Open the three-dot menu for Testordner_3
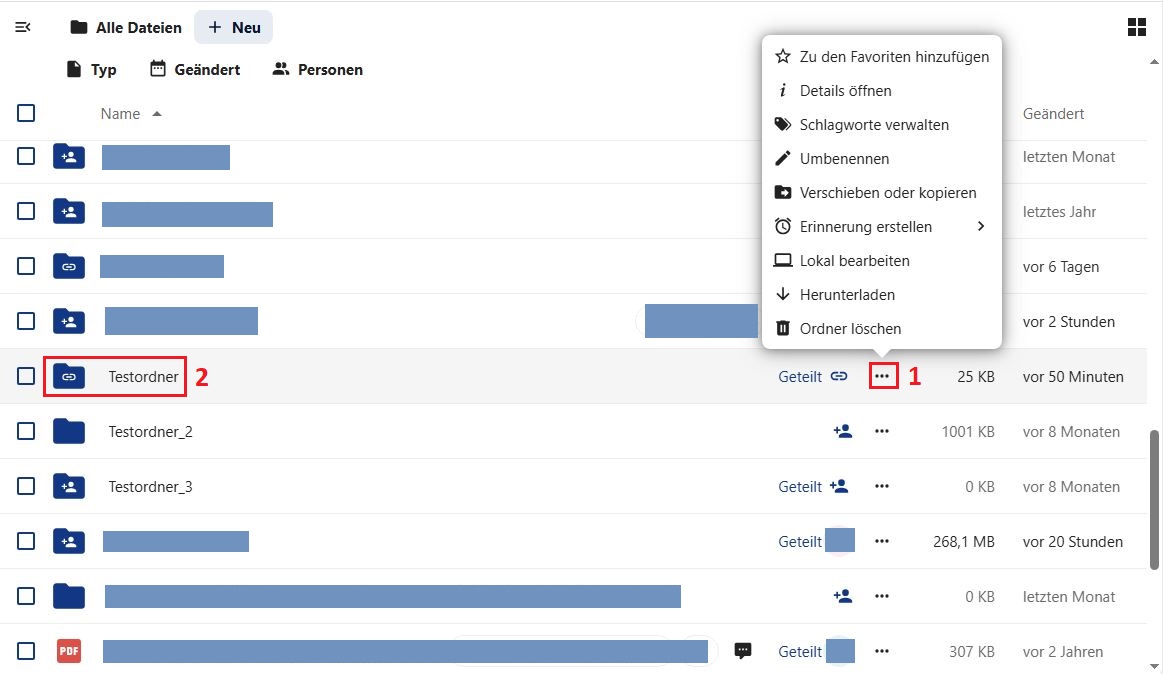The height and width of the screenshot is (674, 1163). pyautogui.click(x=881, y=487)
